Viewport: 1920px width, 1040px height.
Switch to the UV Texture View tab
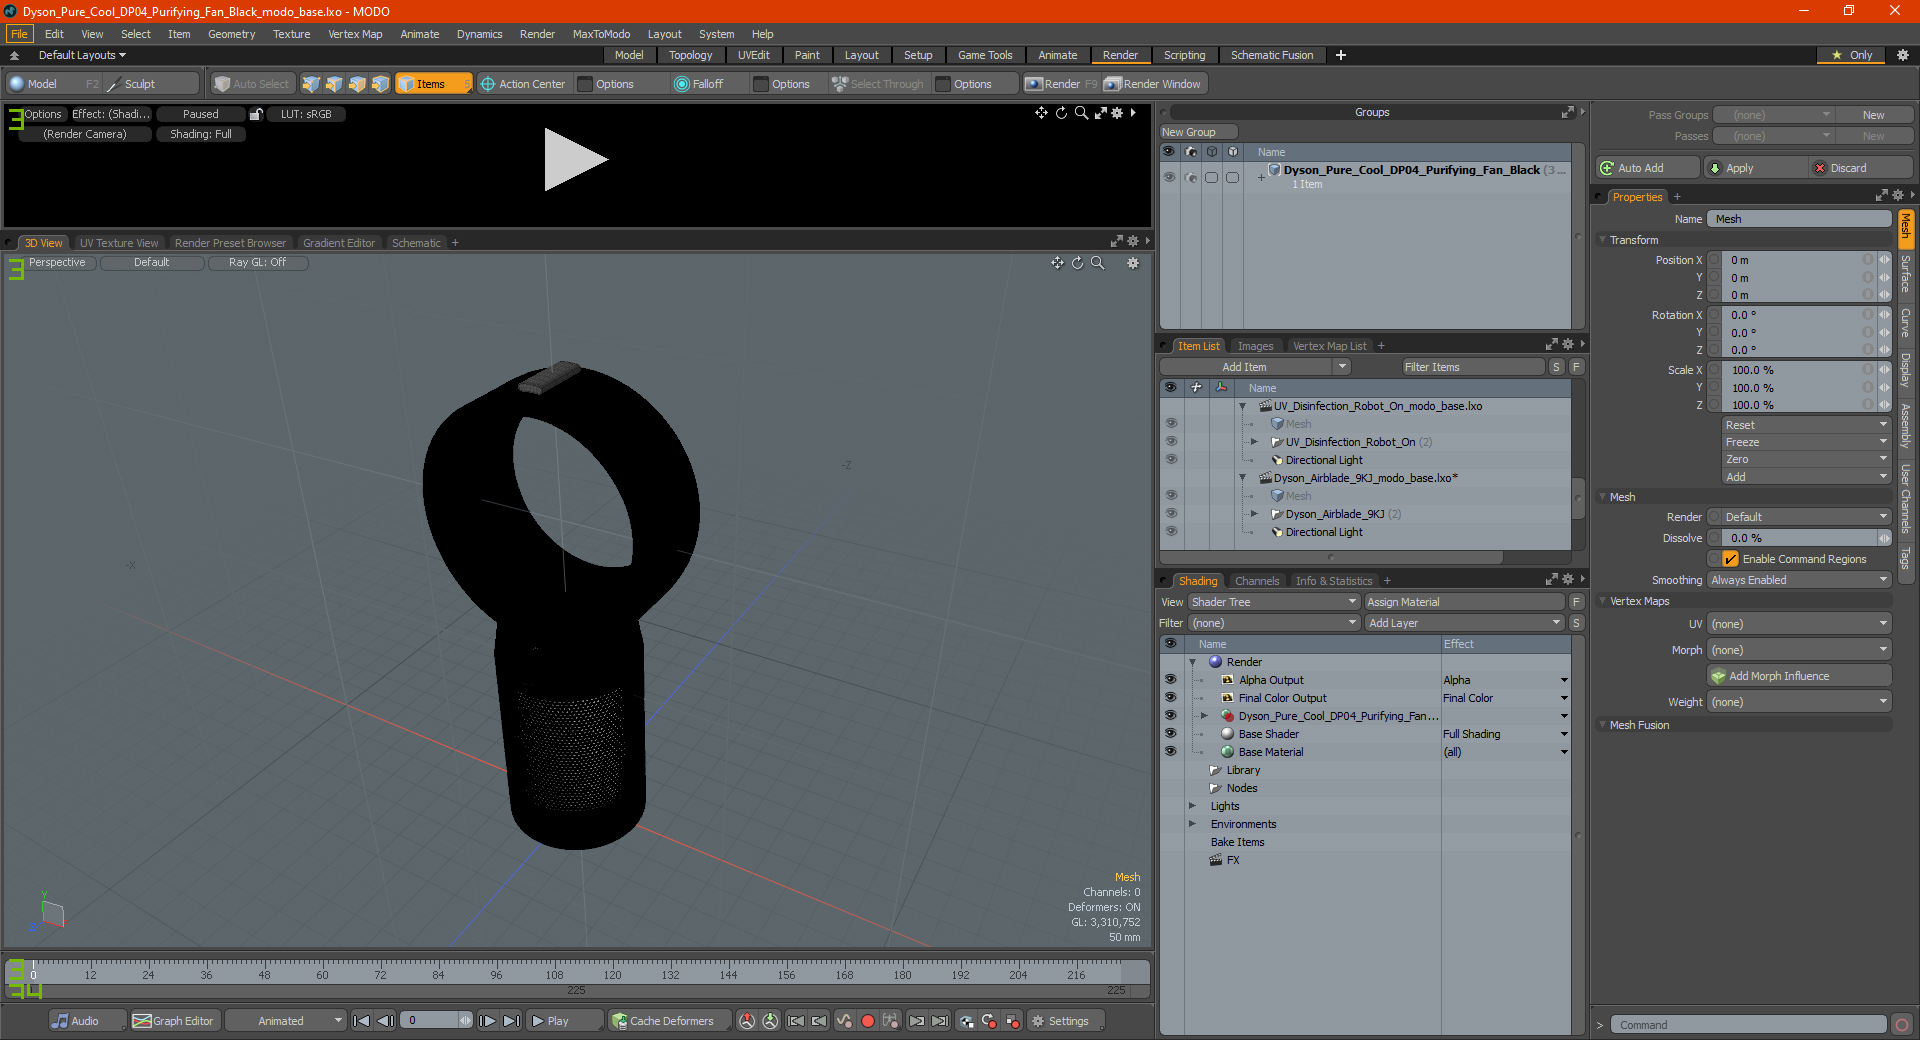click(119, 243)
